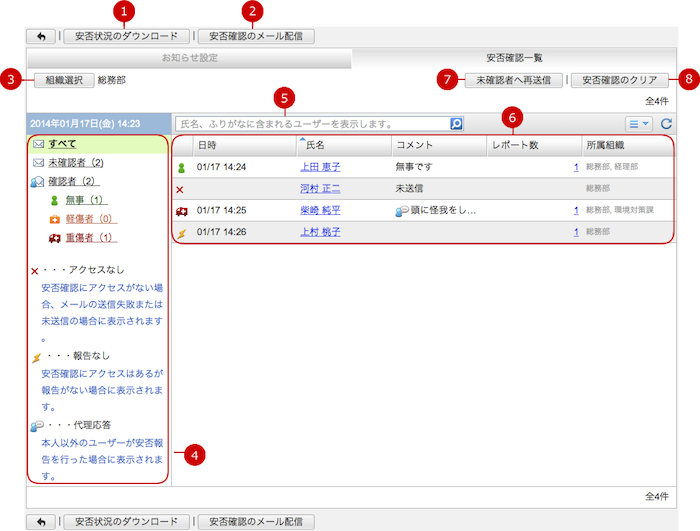
Task: Open user 上村 桃子 link
Action: point(320,232)
